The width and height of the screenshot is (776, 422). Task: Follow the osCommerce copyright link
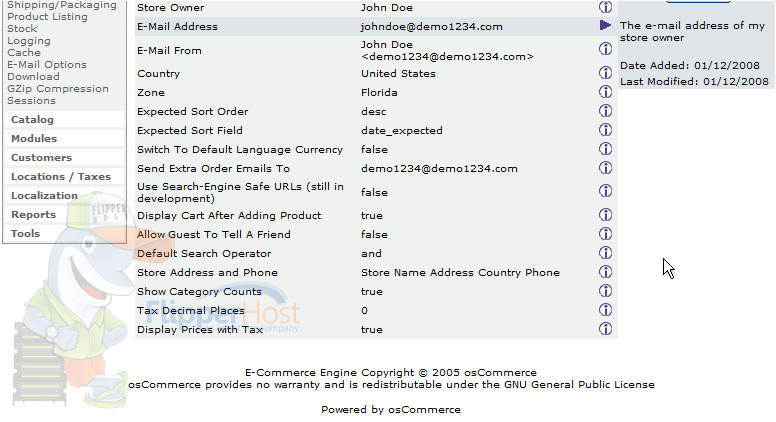click(x=500, y=373)
